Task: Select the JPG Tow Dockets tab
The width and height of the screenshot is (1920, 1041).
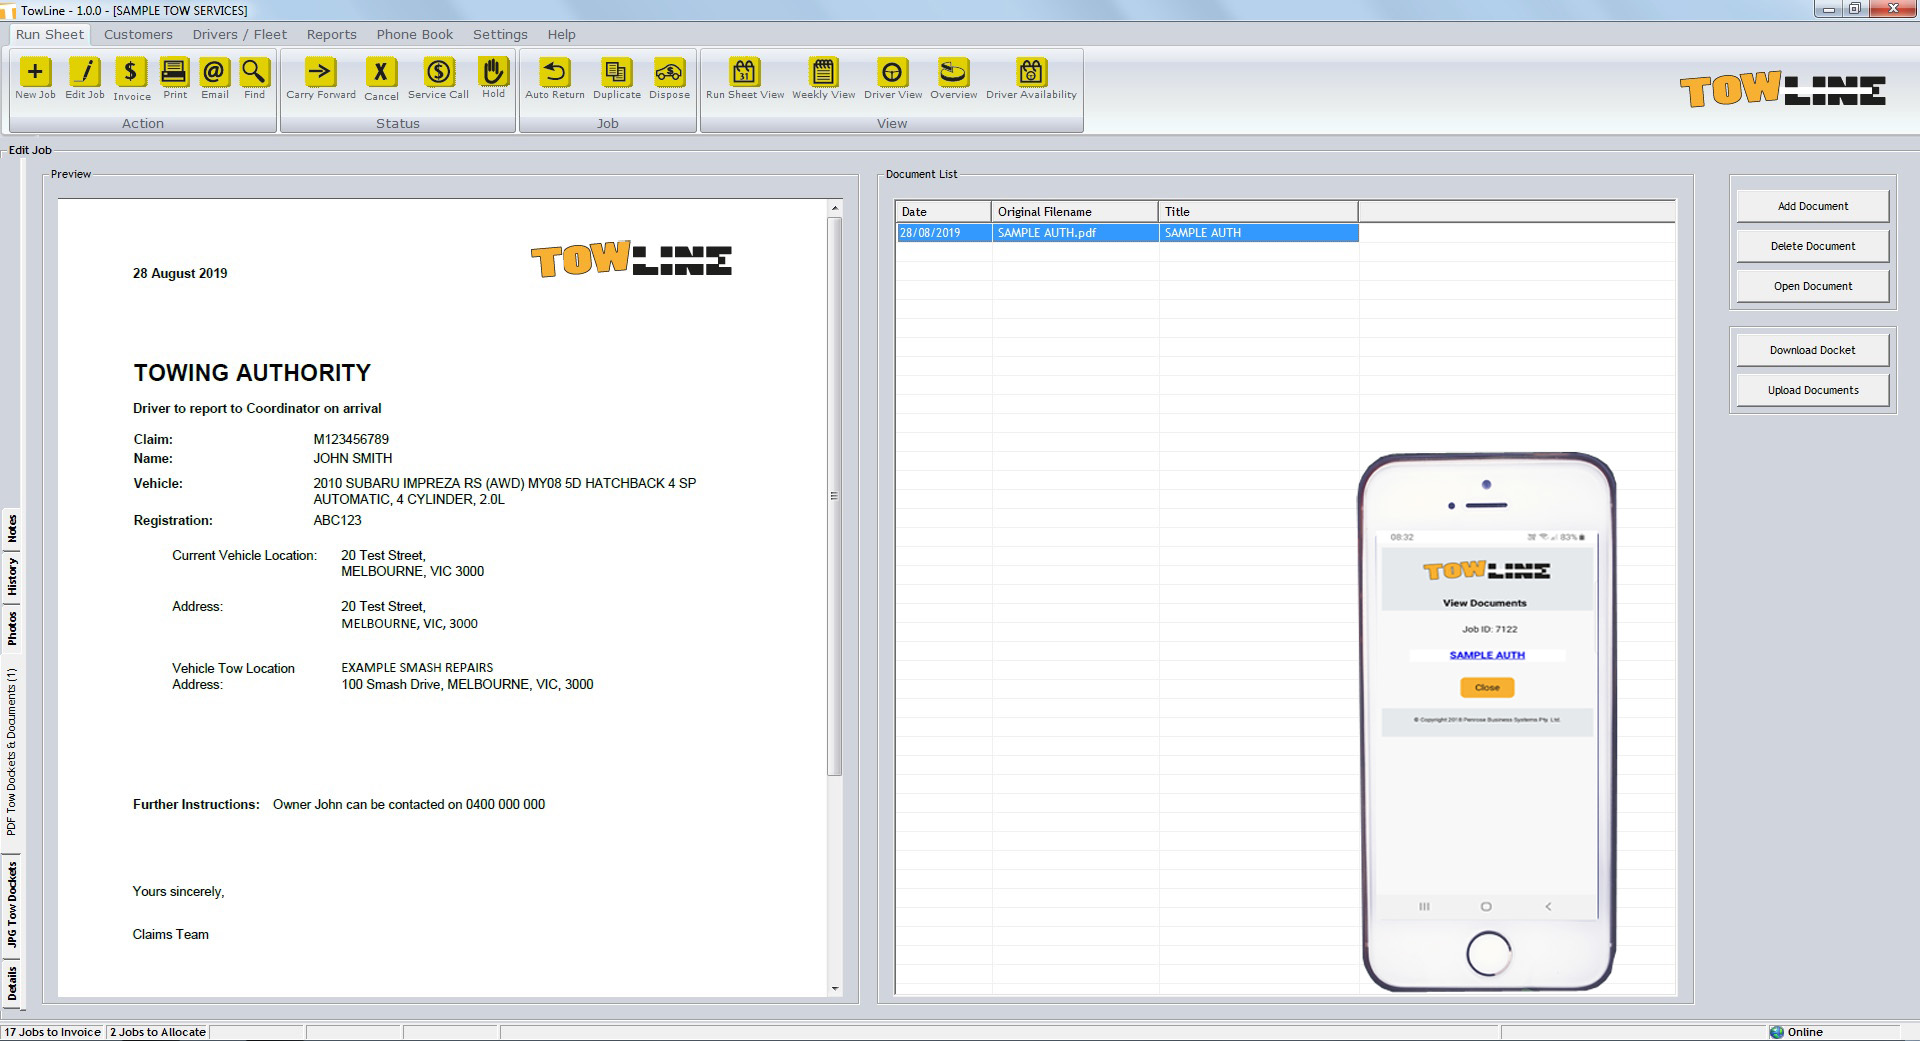Action: point(12,905)
